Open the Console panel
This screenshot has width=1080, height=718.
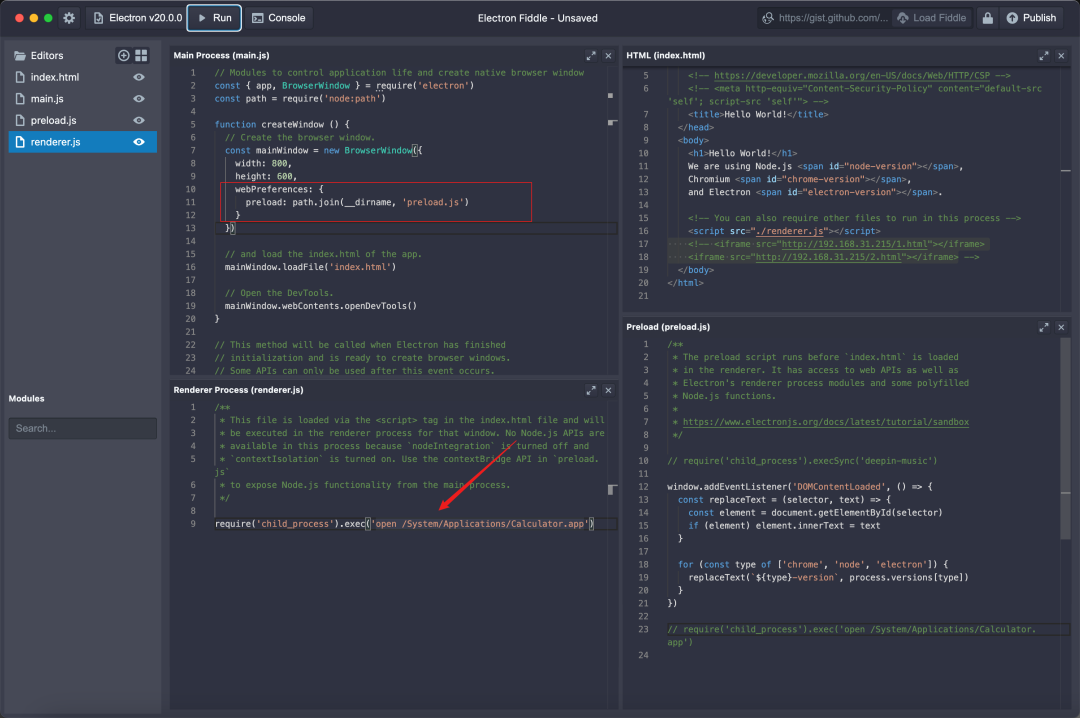[x=278, y=18]
